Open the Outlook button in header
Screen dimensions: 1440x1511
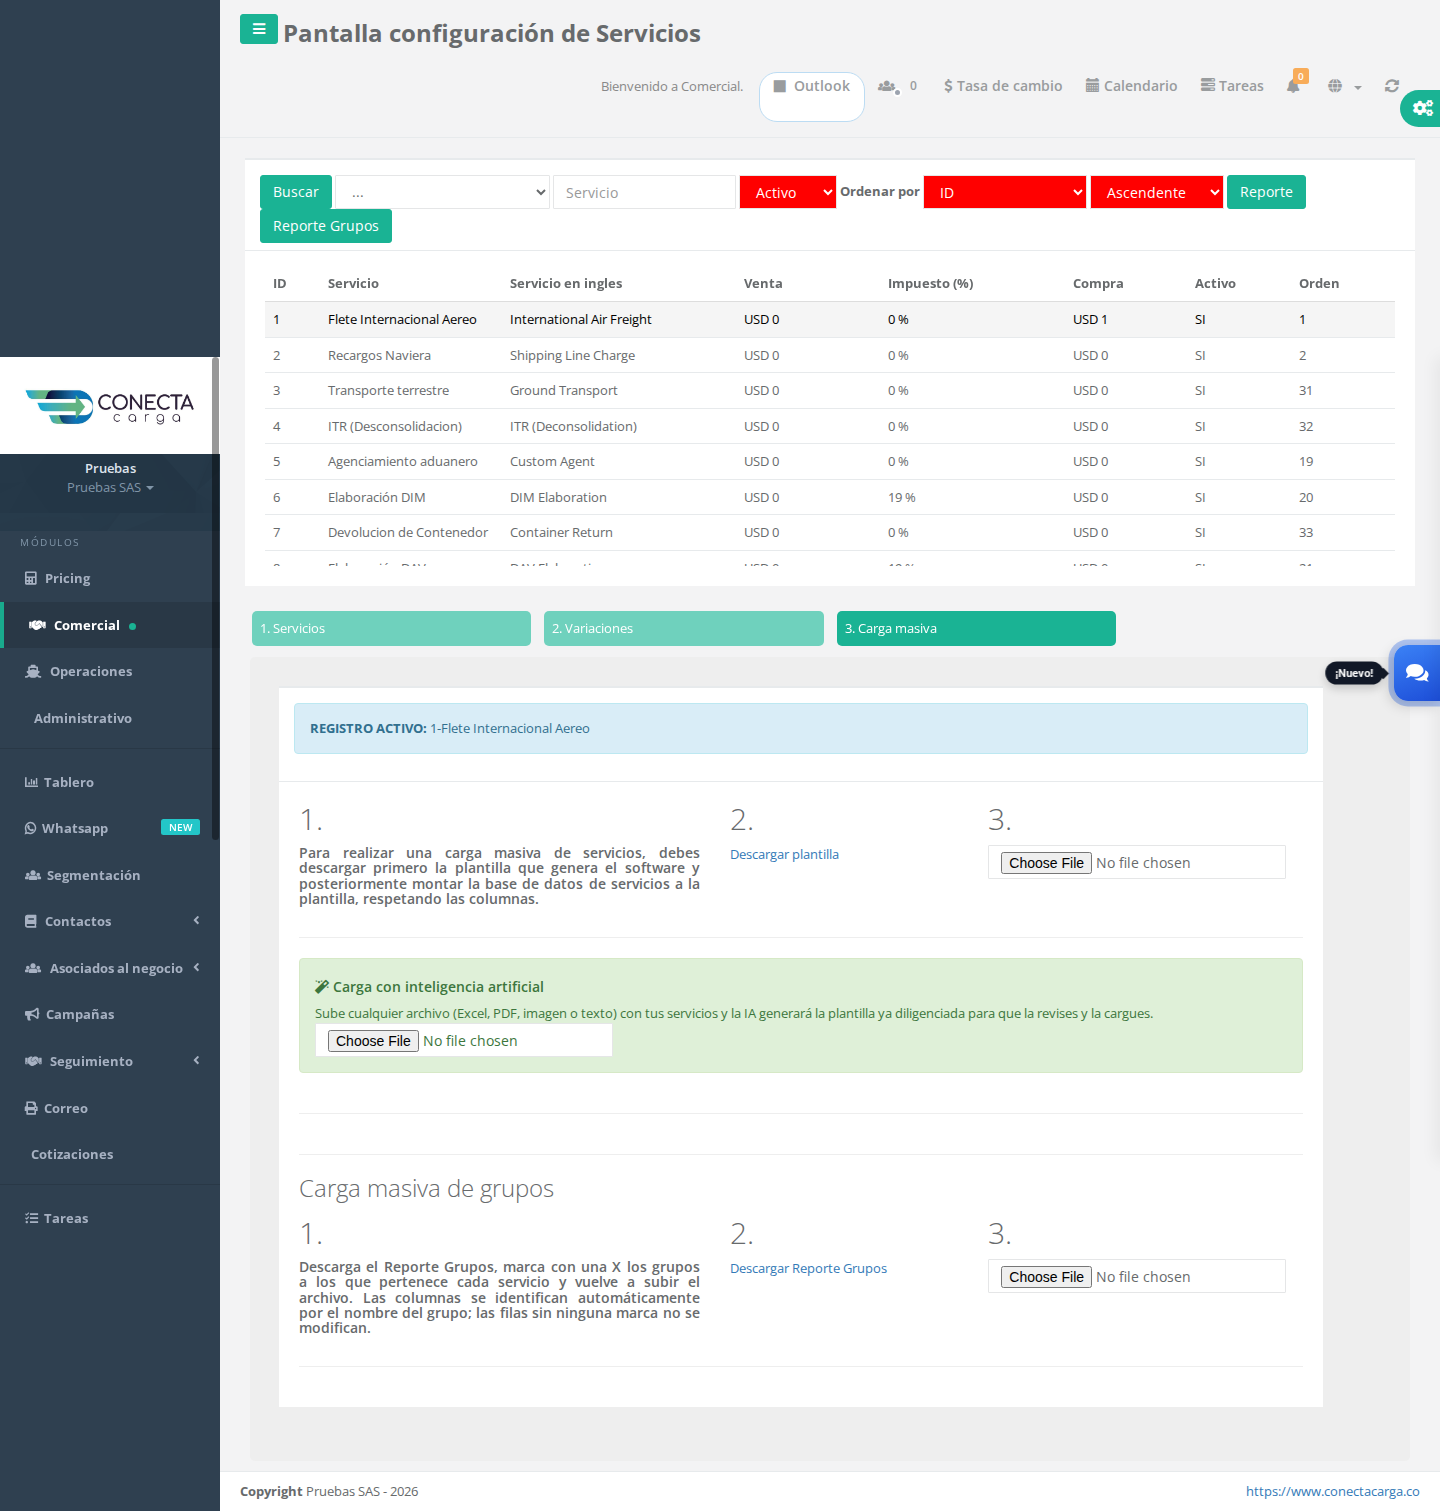point(812,96)
